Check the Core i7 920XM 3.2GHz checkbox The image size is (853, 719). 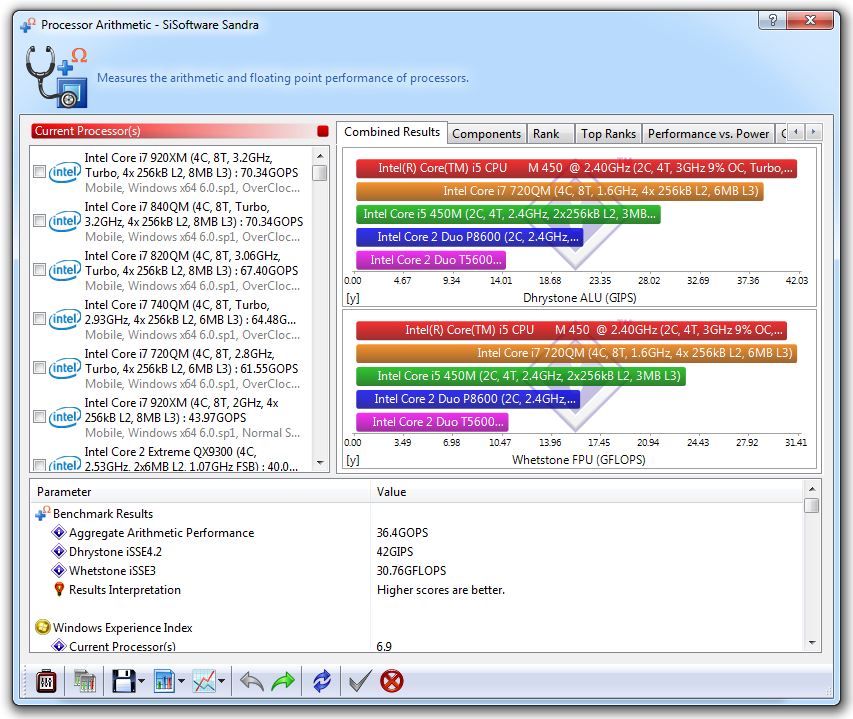tap(39, 172)
